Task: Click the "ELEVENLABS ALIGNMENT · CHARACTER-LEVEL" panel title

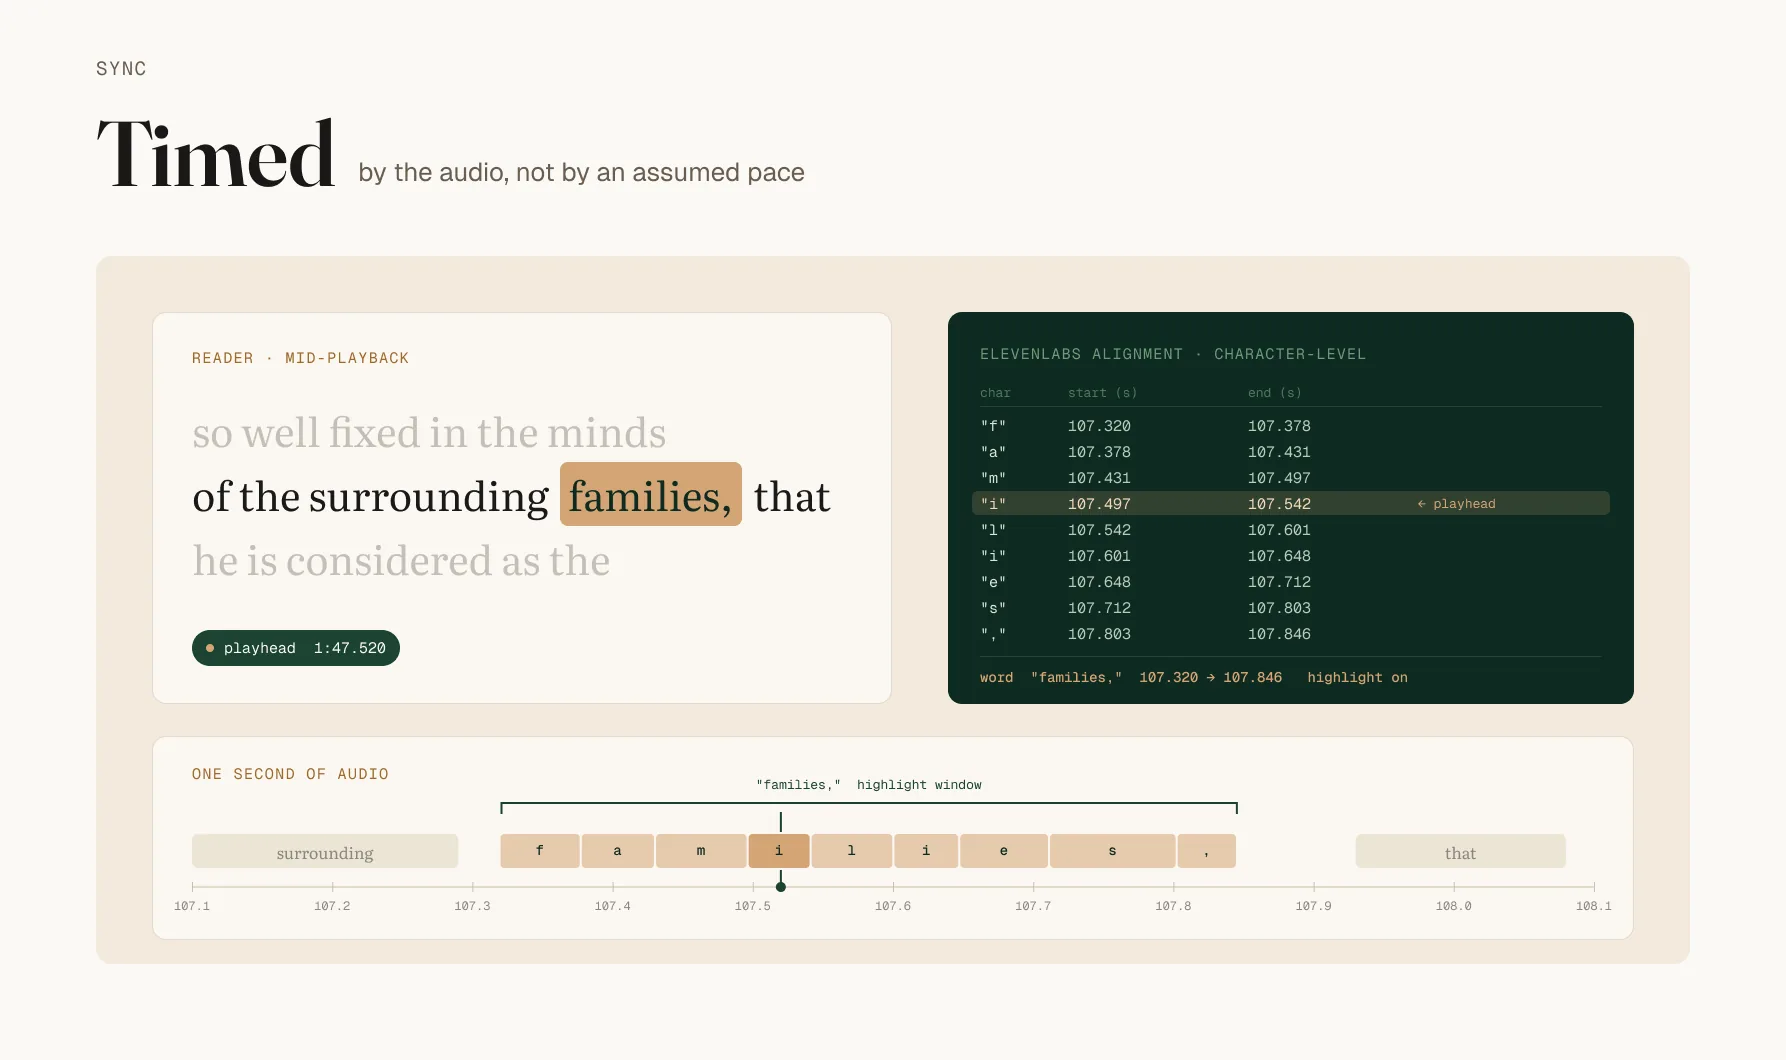Action: pos(1173,354)
